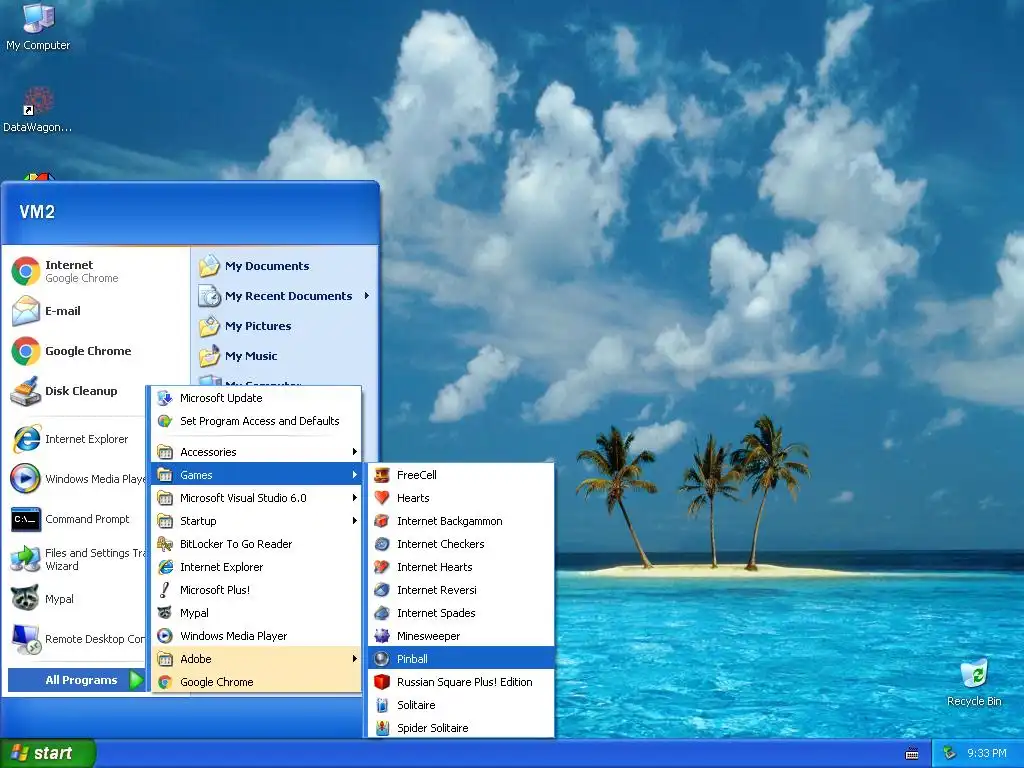Expand the Adobe submenu arrow
The height and width of the screenshot is (768, 1024).
pyautogui.click(x=355, y=658)
